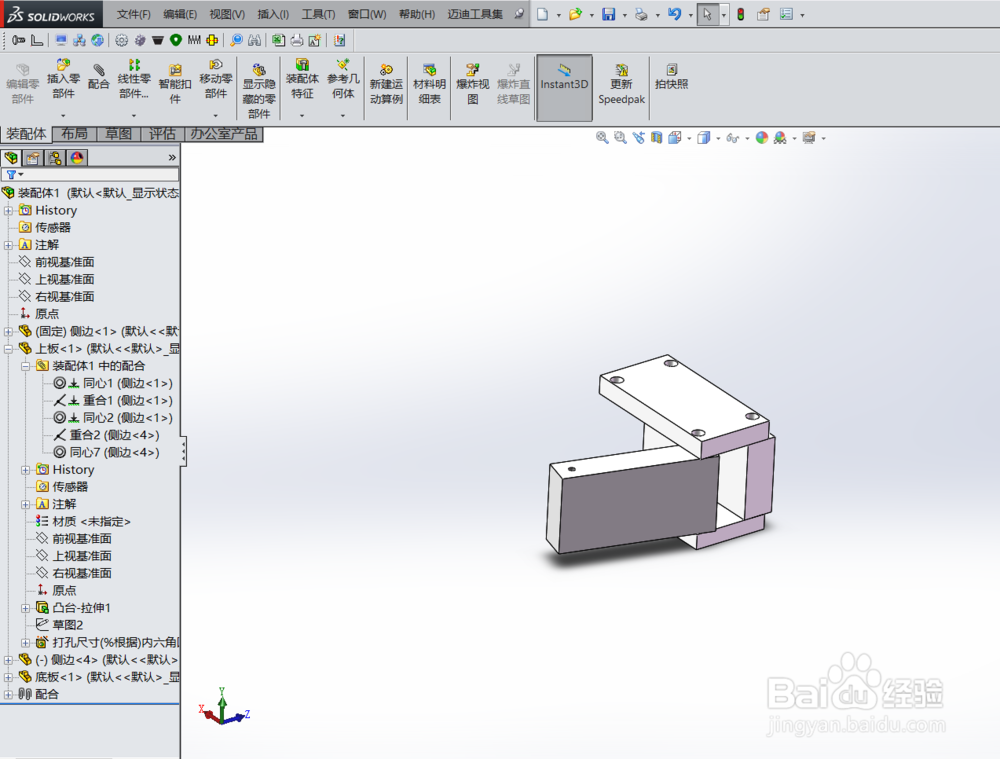The height and width of the screenshot is (759, 1000).
Task: Select the Zoom to Fit tool
Action: (601, 136)
